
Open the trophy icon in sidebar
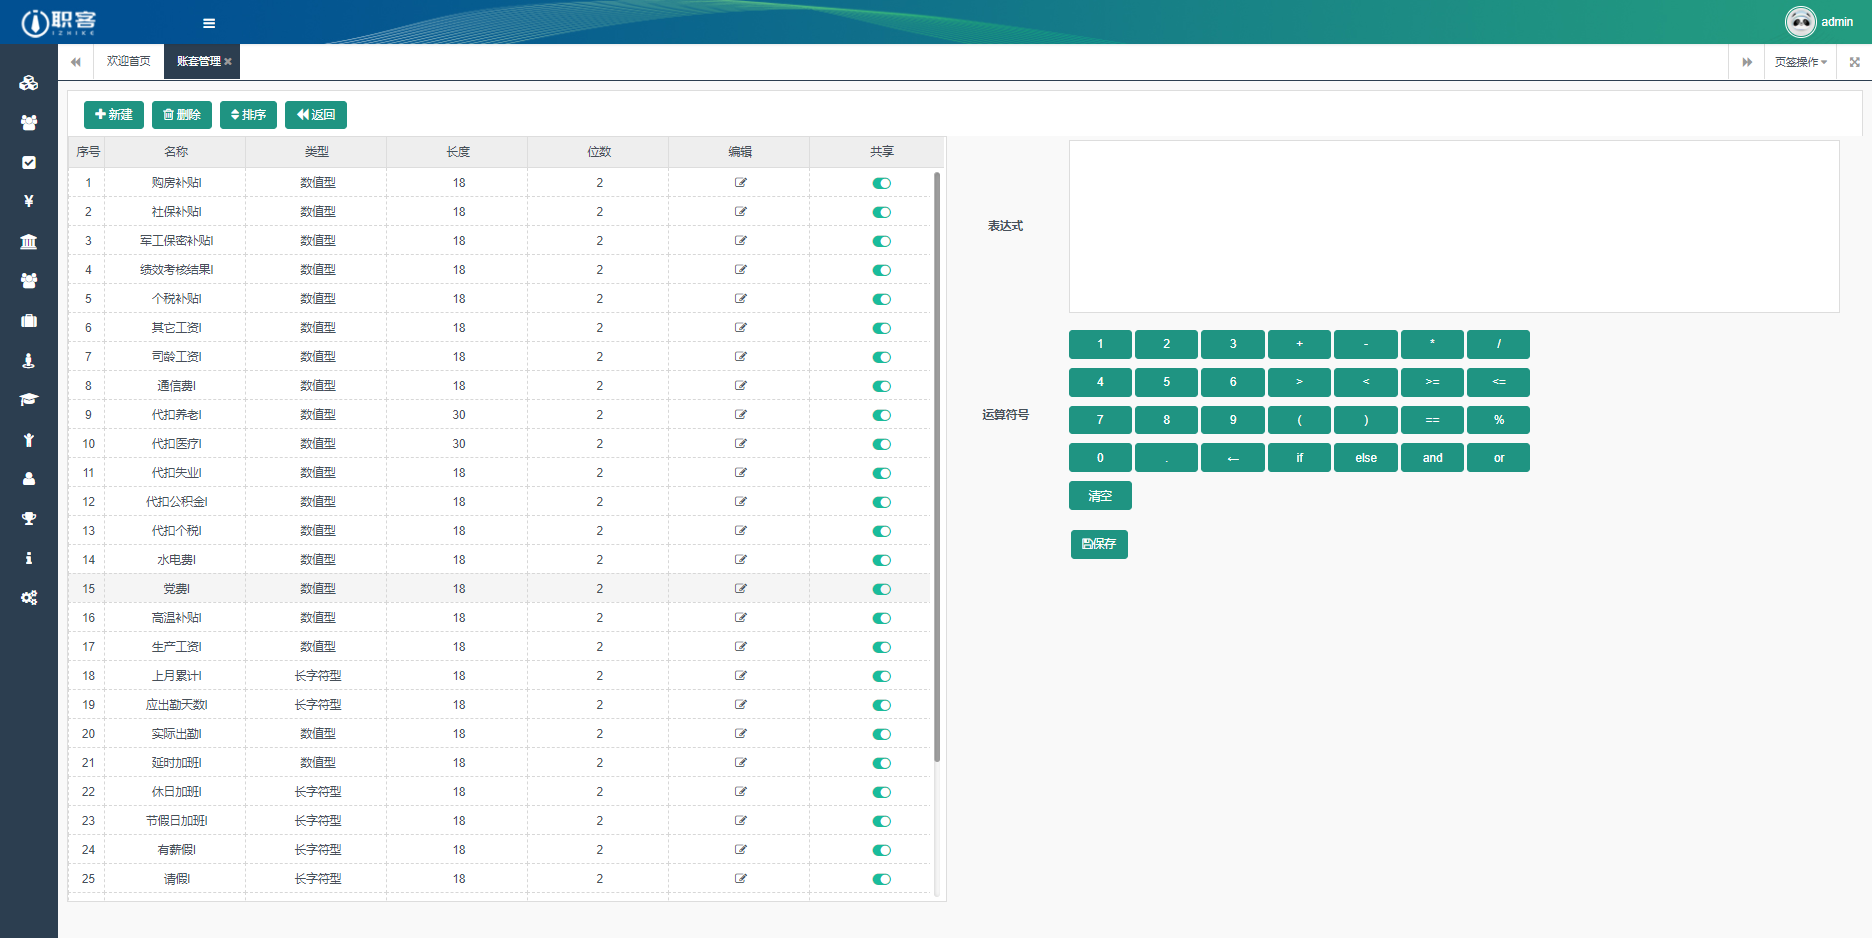29,518
